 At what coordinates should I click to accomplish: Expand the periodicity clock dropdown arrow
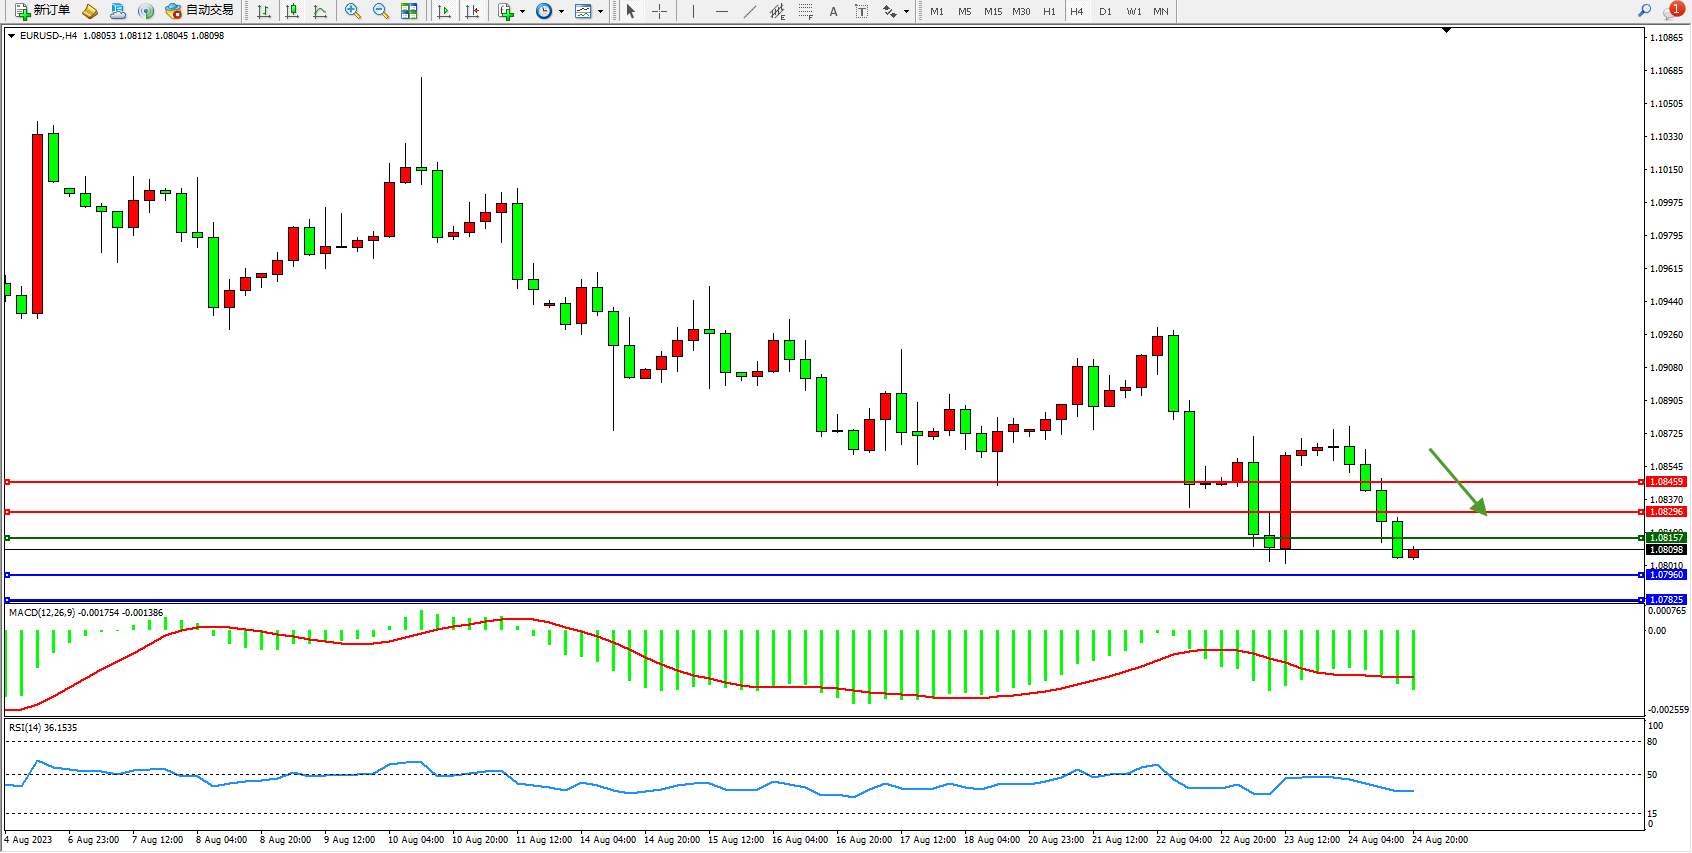pyautogui.click(x=561, y=12)
